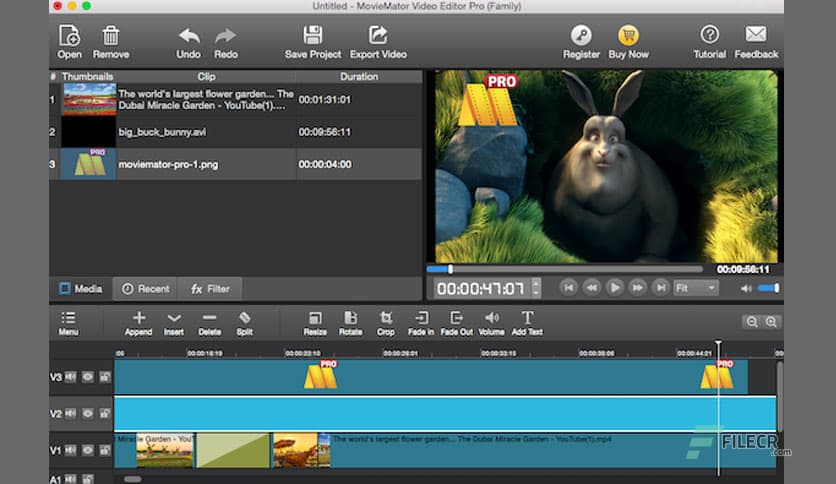This screenshot has height=484, width=836.
Task: Apply Fade Out effect
Action: [x=456, y=324]
